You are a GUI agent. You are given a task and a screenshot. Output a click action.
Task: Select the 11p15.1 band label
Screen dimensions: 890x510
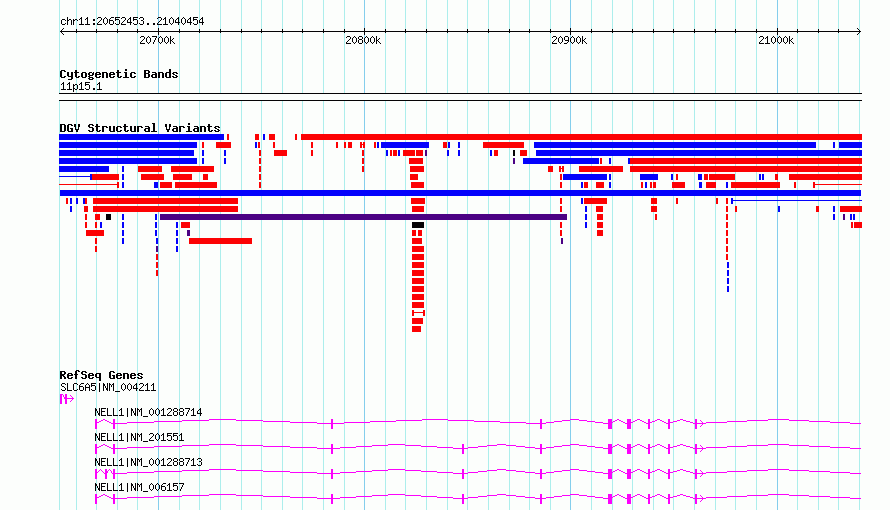(x=81, y=87)
